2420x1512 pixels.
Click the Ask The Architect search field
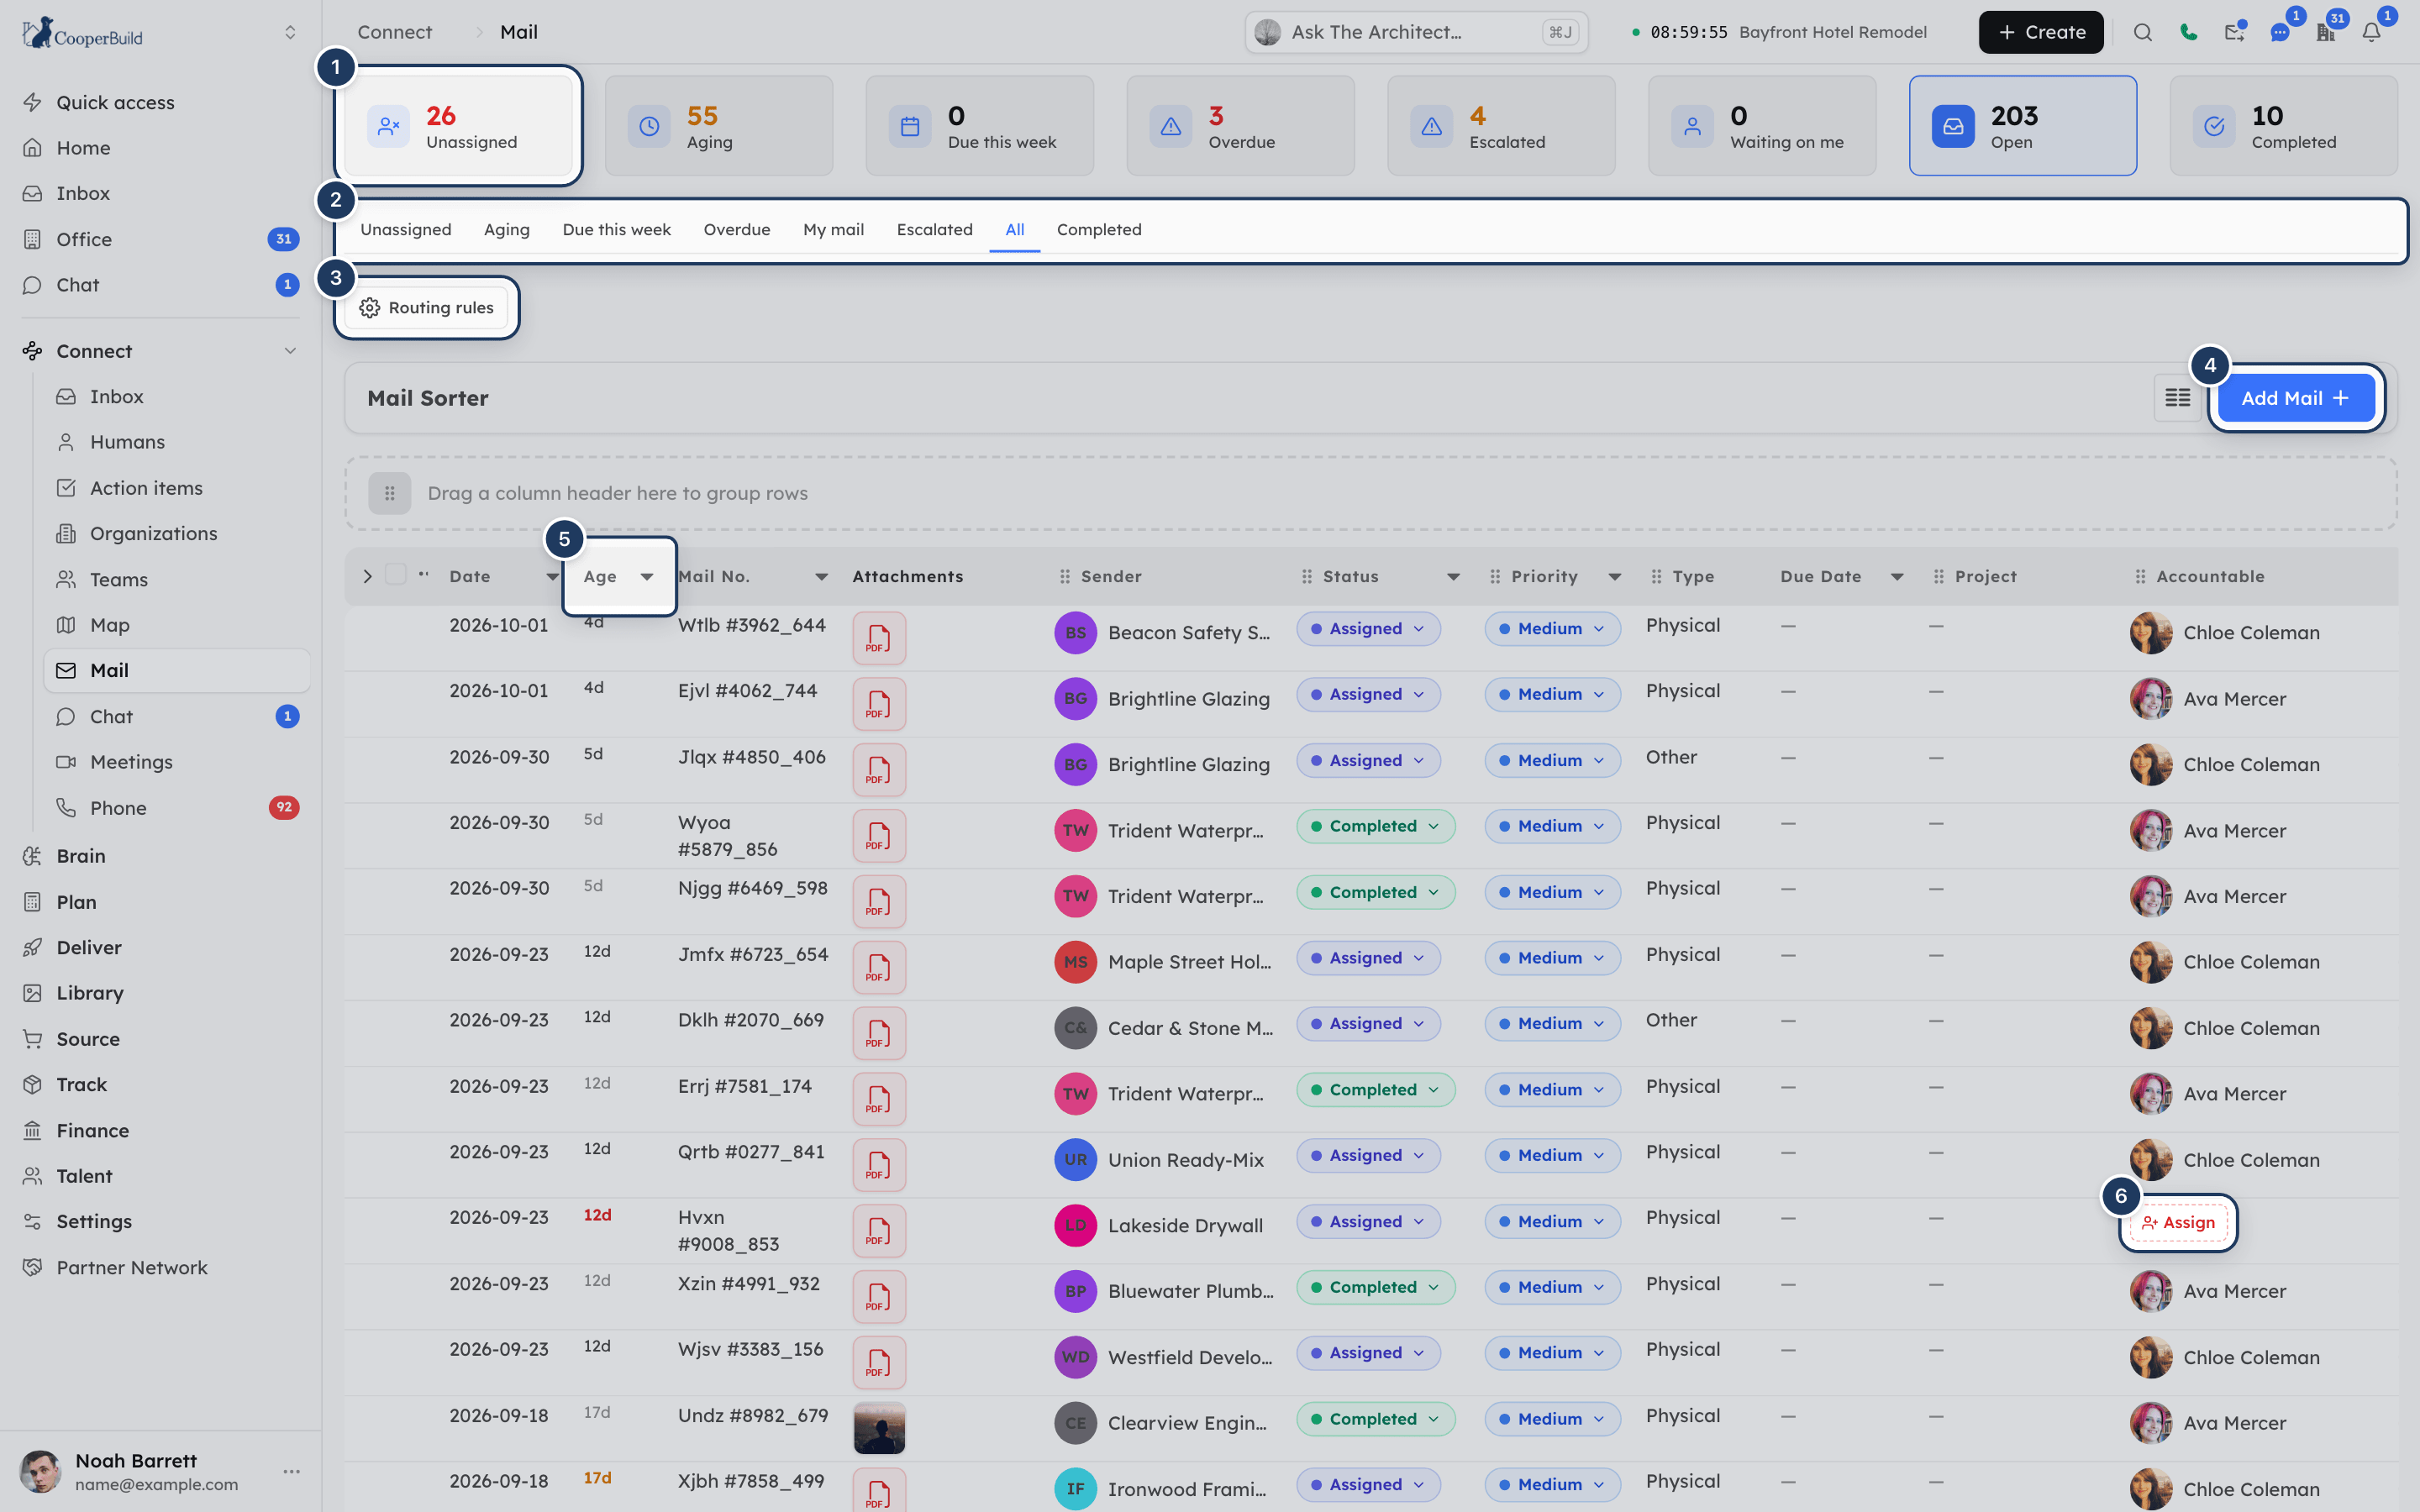point(1416,32)
